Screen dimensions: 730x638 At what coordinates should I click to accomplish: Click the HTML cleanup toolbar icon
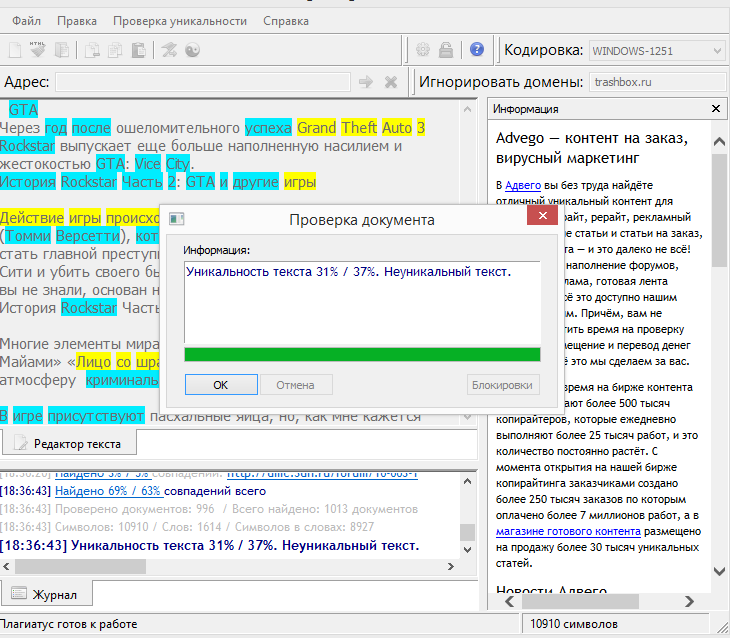[x=38, y=49]
